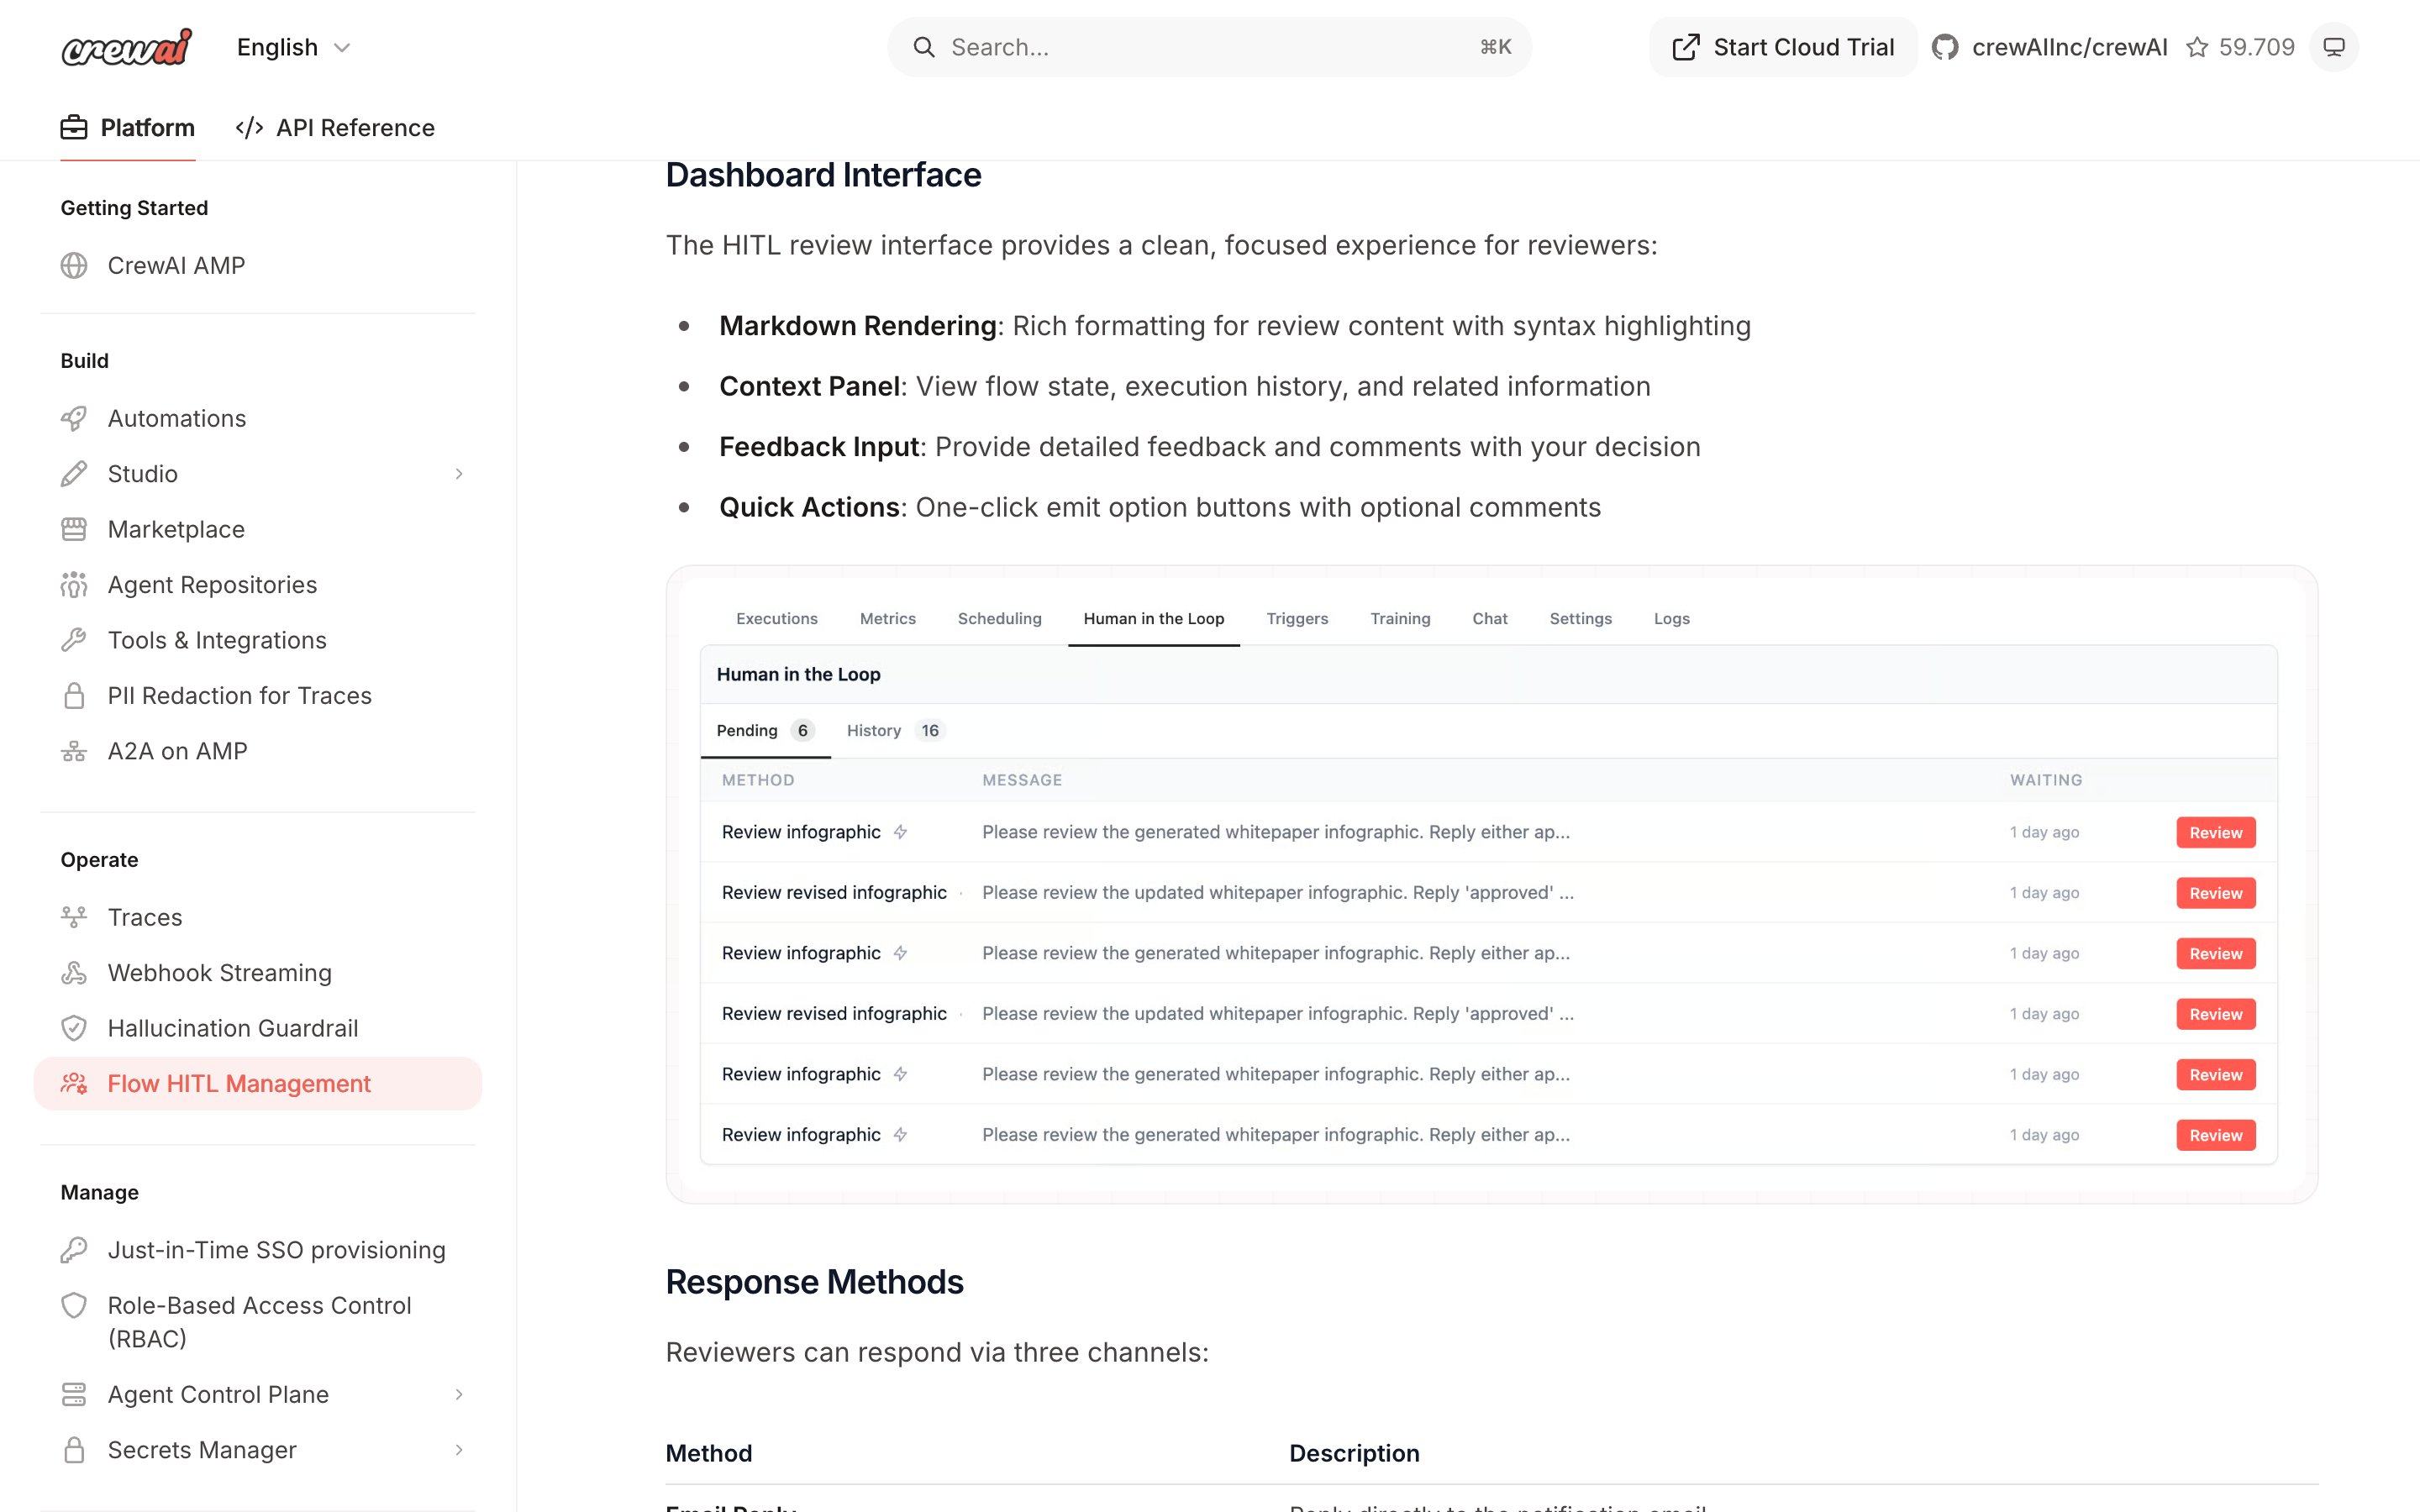Click the Platform briefcase icon
The width and height of the screenshot is (2420, 1512).
(x=74, y=127)
